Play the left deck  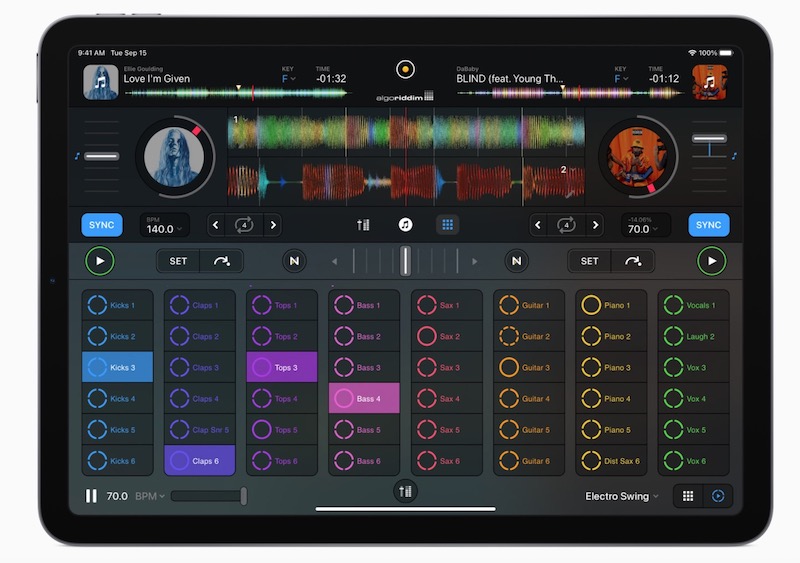(x=99, y=261)
